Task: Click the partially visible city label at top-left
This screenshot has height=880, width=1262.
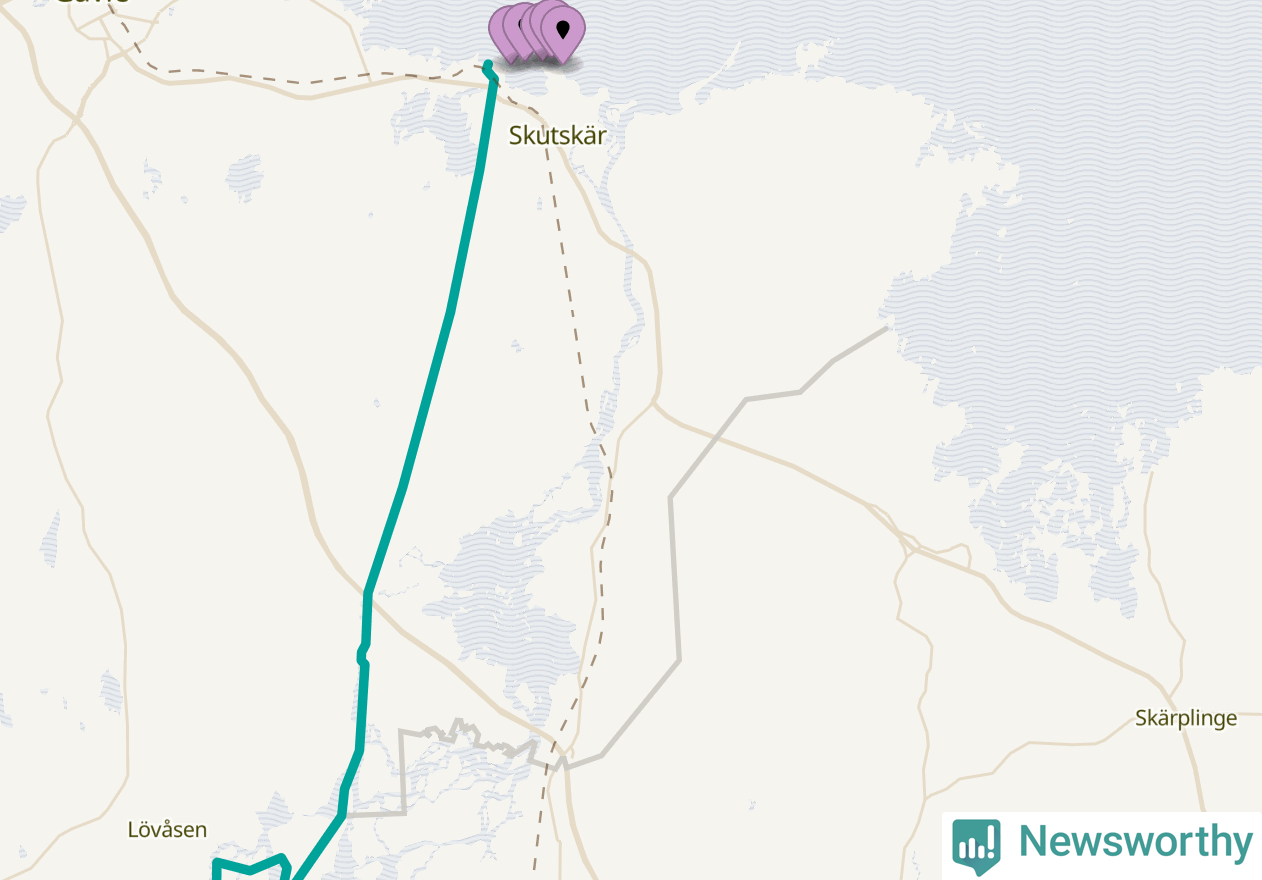Action: [91, 1]
